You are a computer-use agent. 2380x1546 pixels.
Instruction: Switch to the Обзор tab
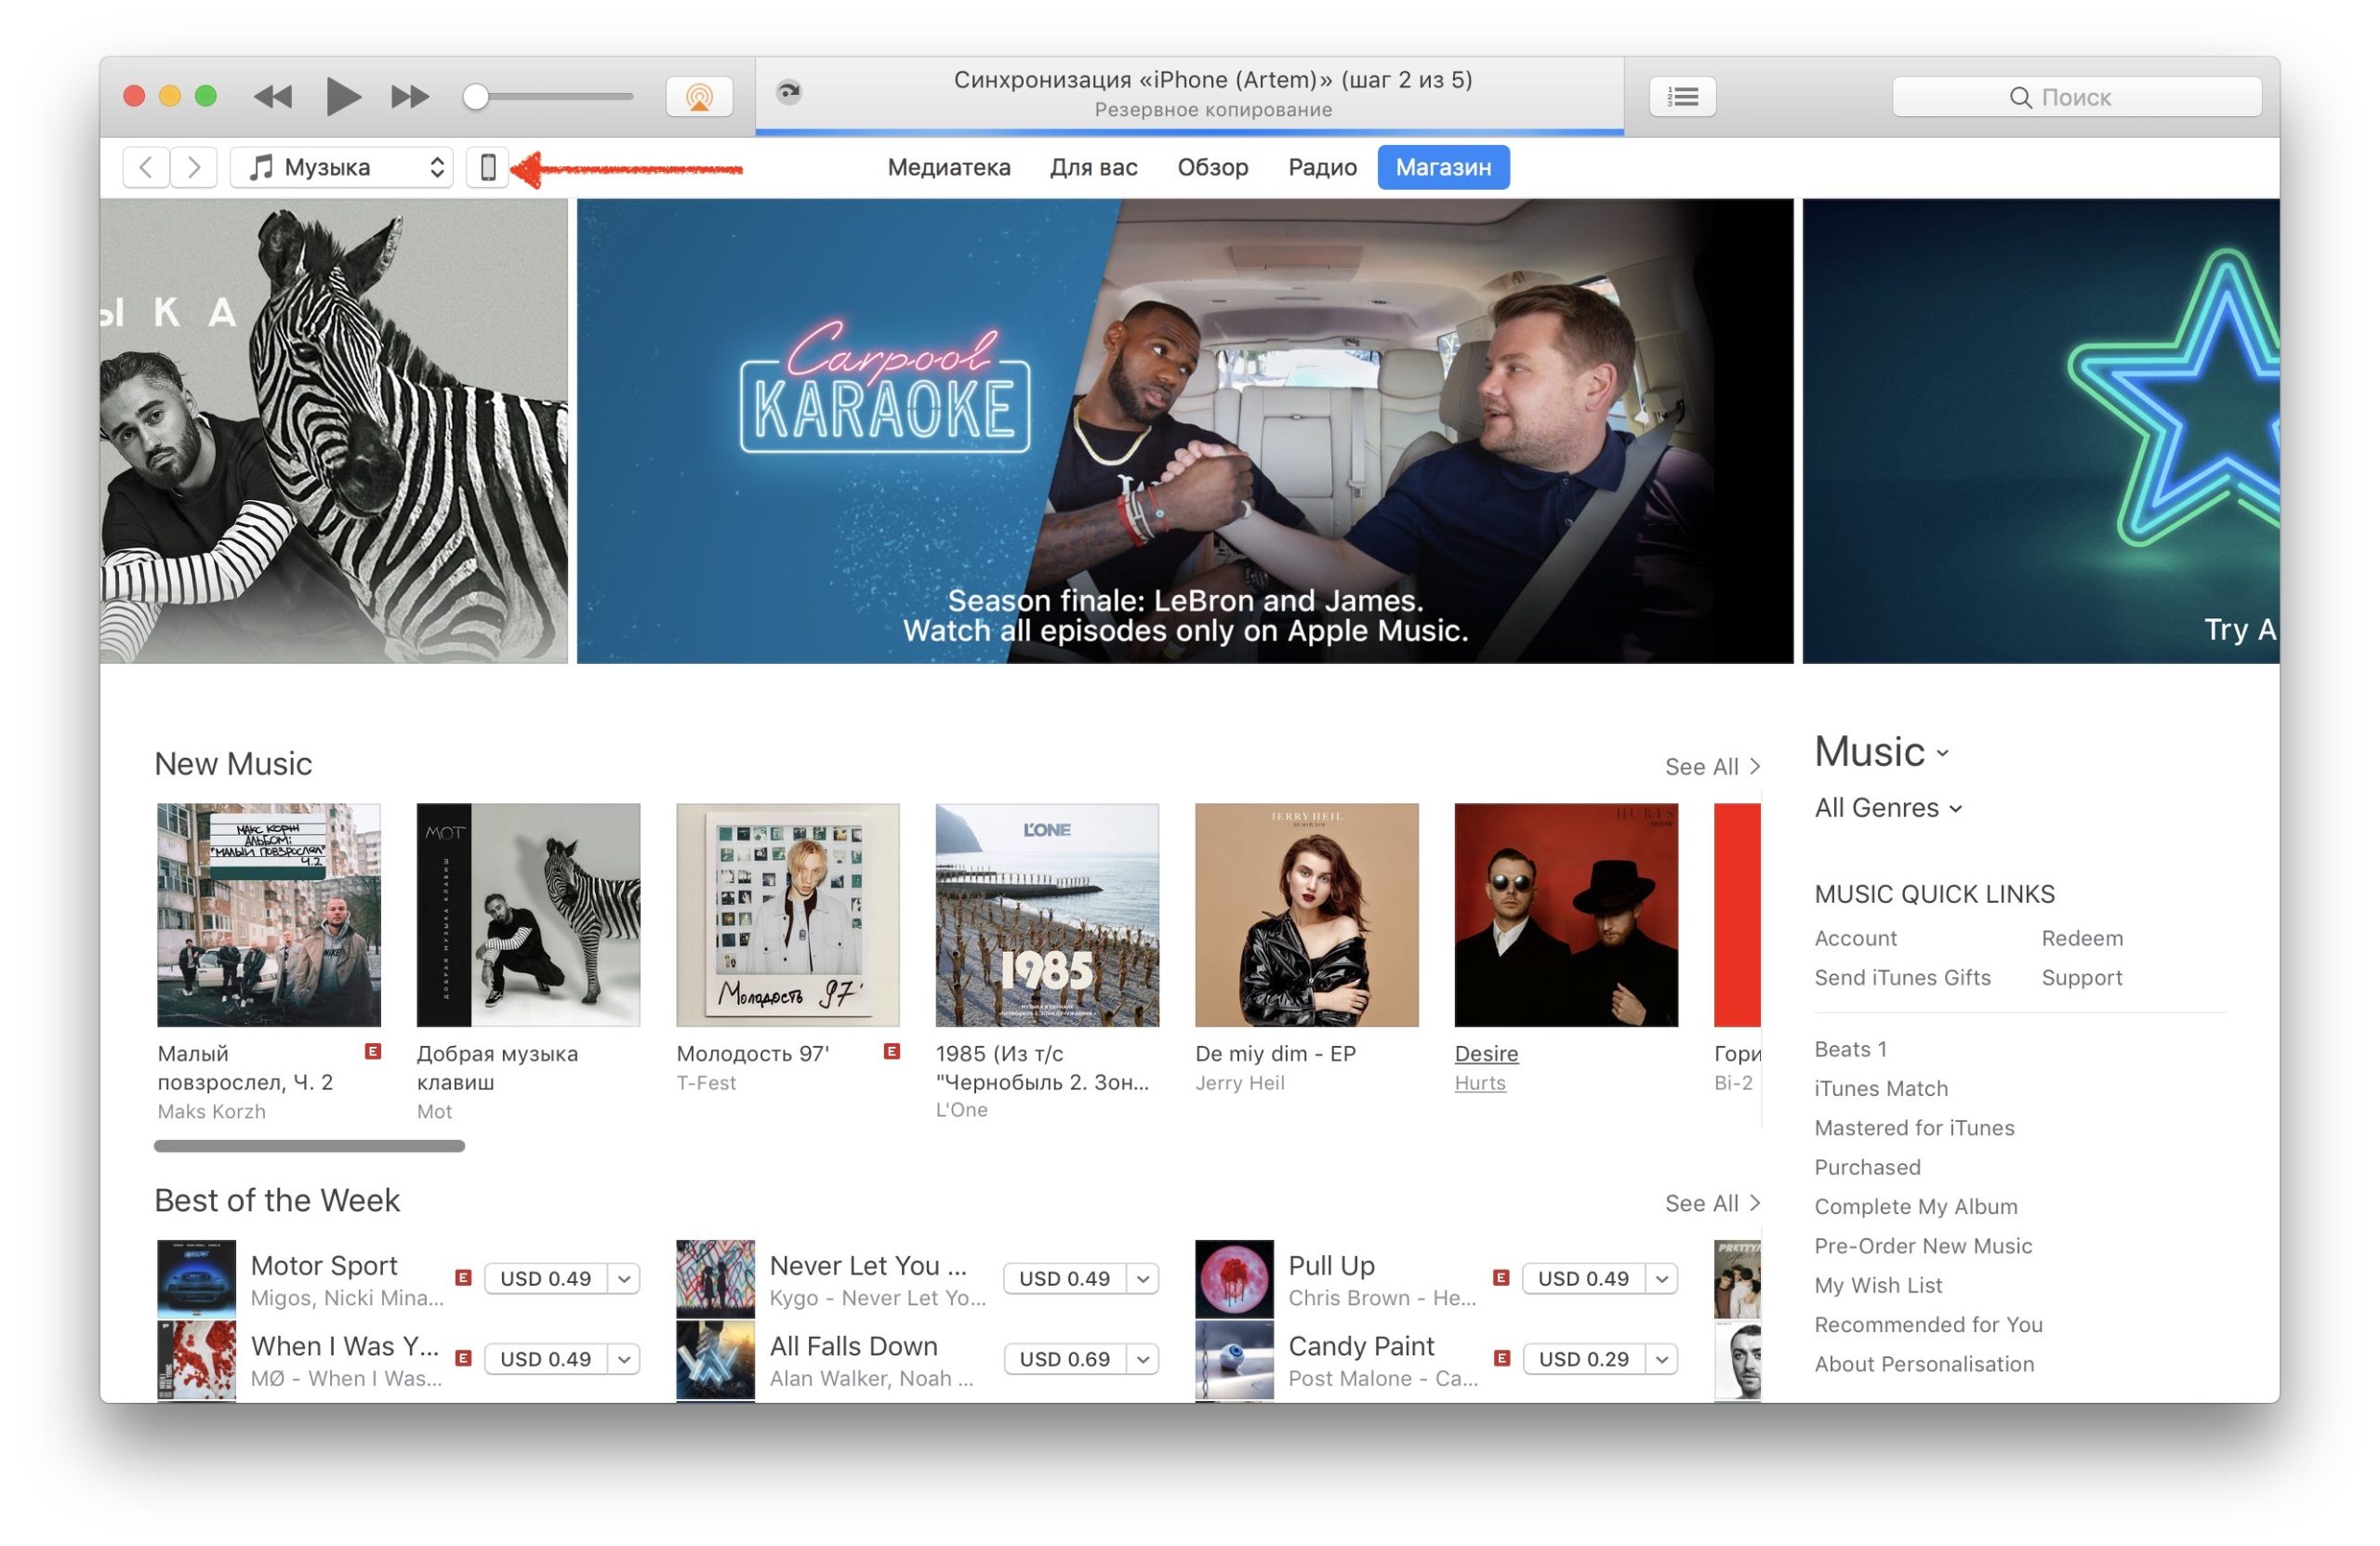[x=1213, y=167]
